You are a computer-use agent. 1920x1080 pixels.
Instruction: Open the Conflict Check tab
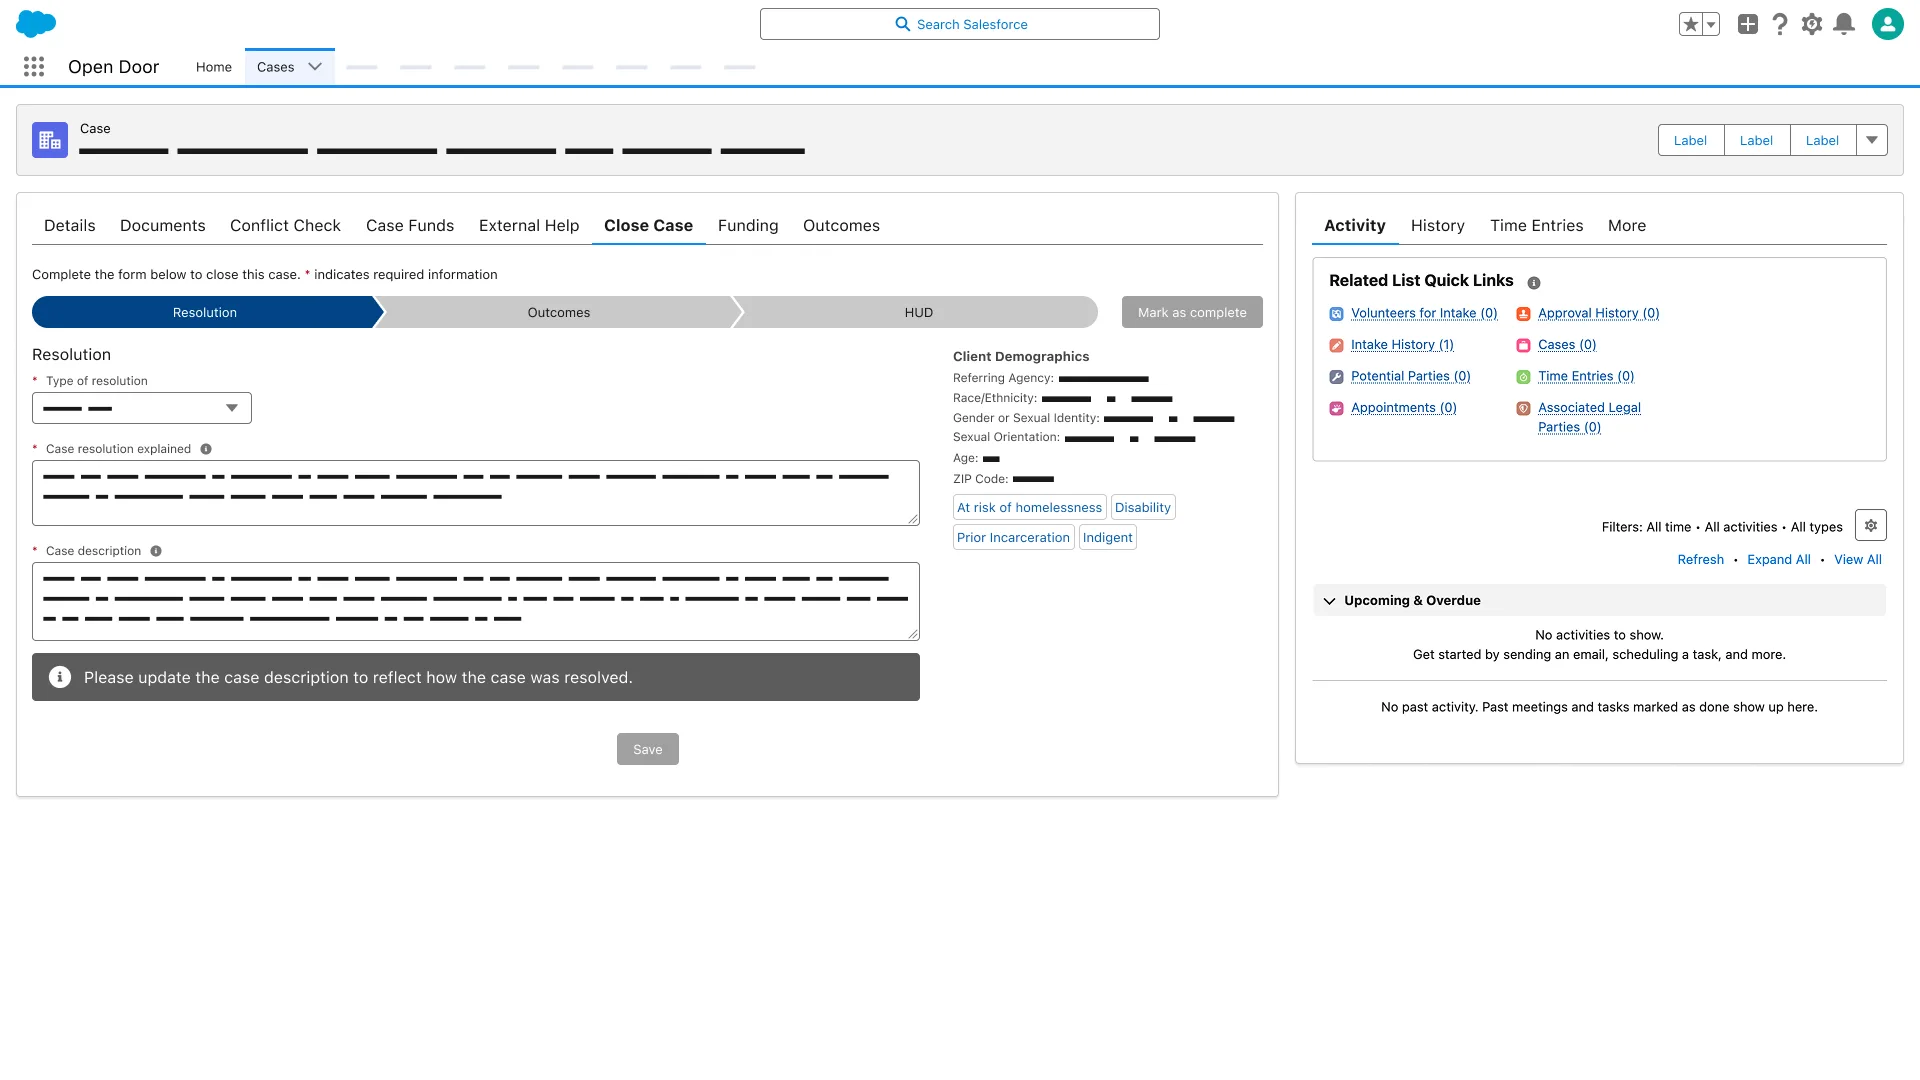[x=285, y=226]
